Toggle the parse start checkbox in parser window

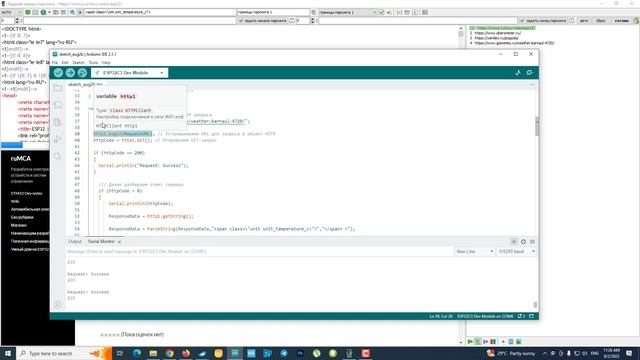[x=241, y=20]
